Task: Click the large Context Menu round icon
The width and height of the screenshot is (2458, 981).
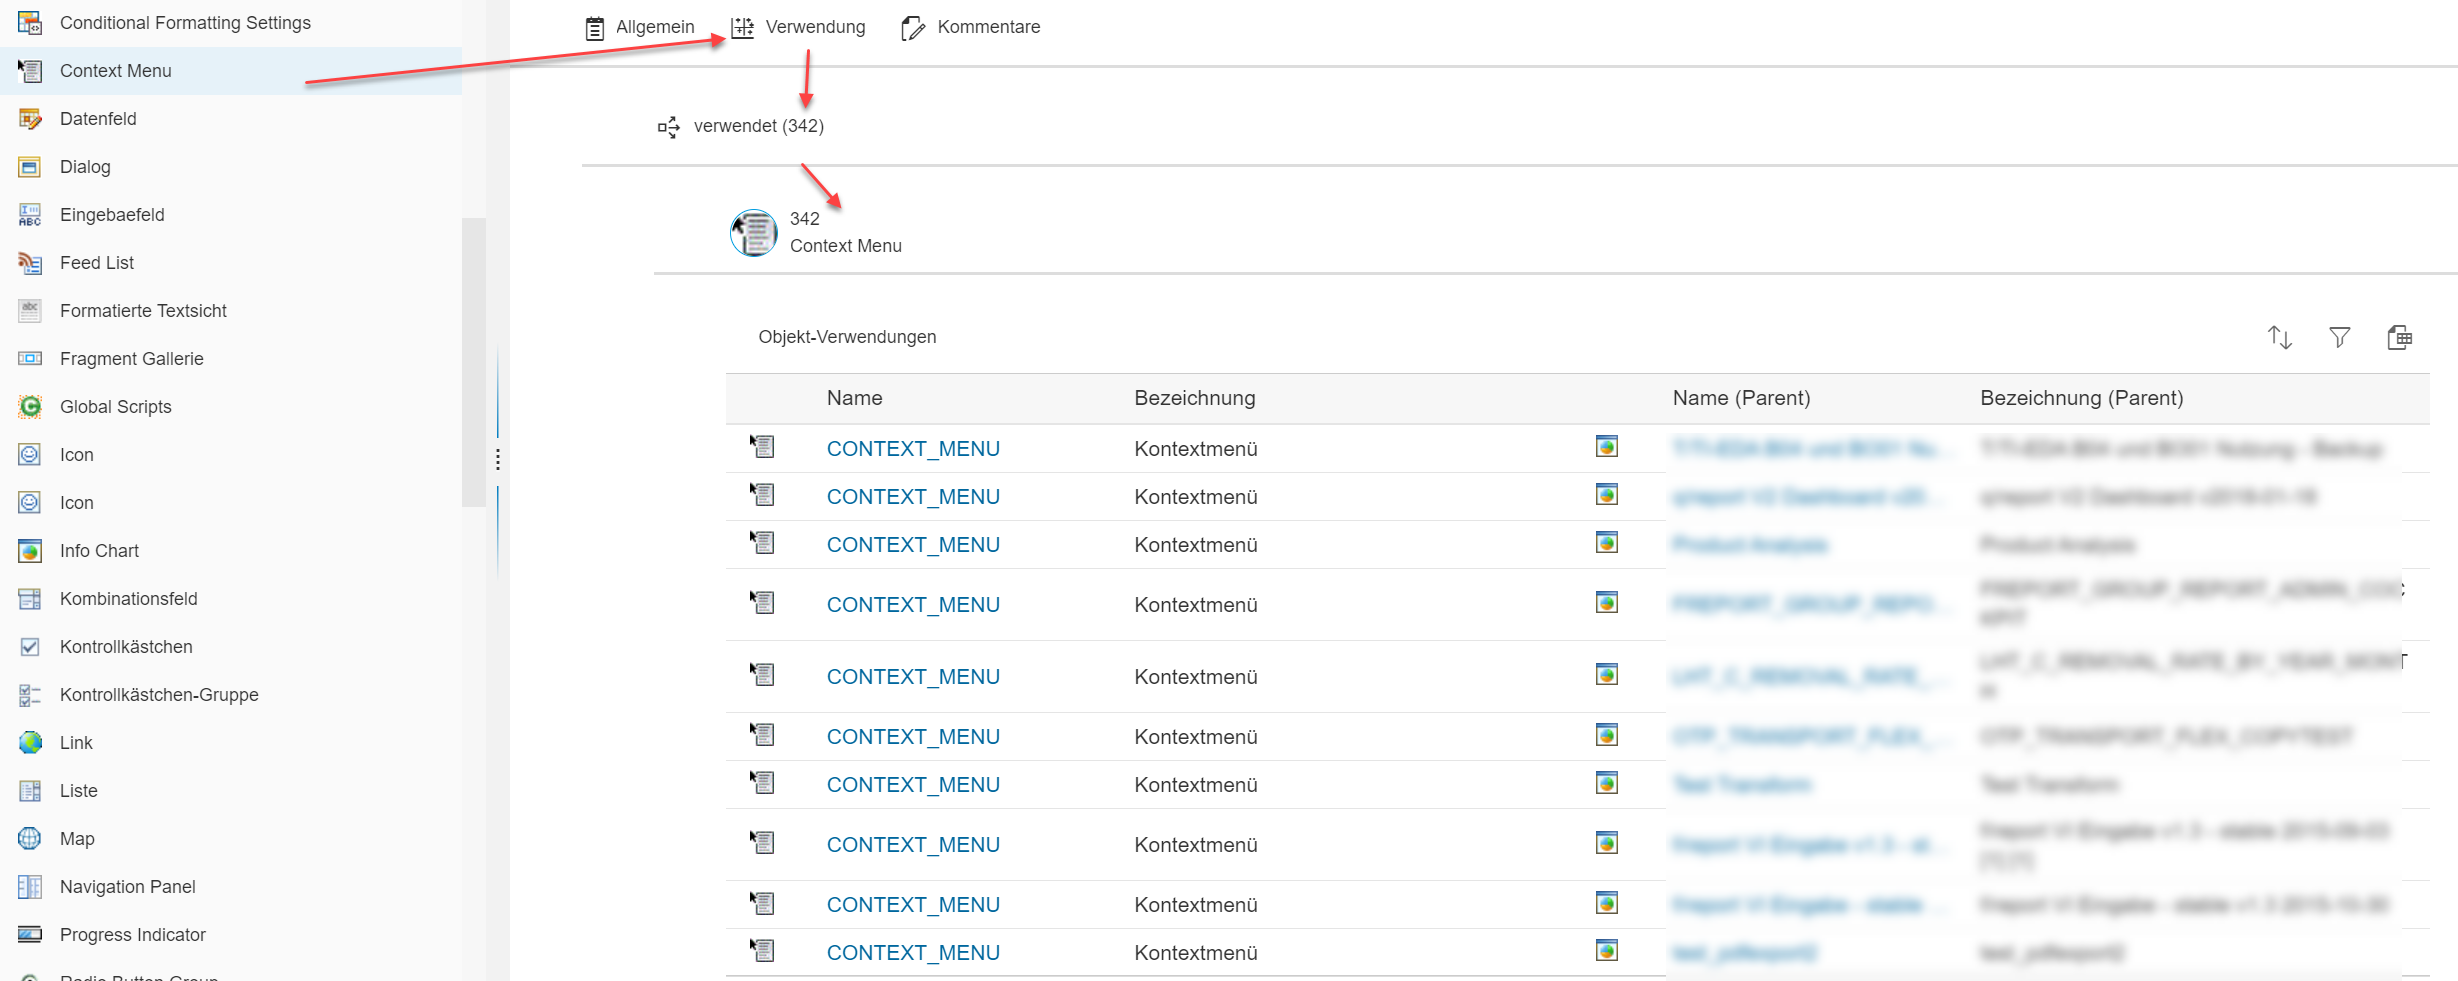Action: pyautogui.click(x=754, y=233)
